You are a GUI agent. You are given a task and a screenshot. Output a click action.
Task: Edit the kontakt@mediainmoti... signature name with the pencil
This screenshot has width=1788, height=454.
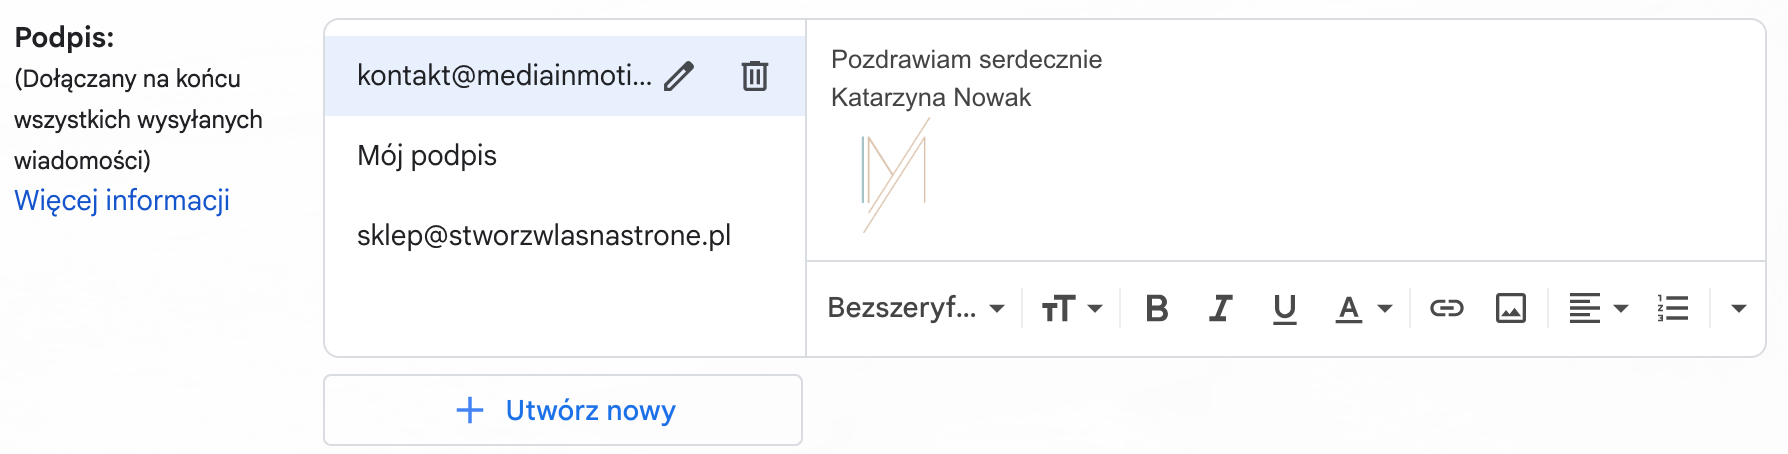(679, 76)
